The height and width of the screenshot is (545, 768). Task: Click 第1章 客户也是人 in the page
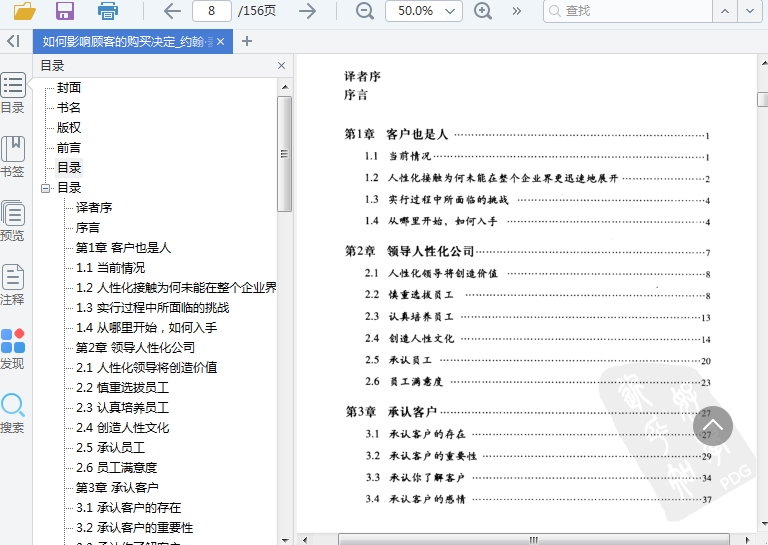click(396, 134)
